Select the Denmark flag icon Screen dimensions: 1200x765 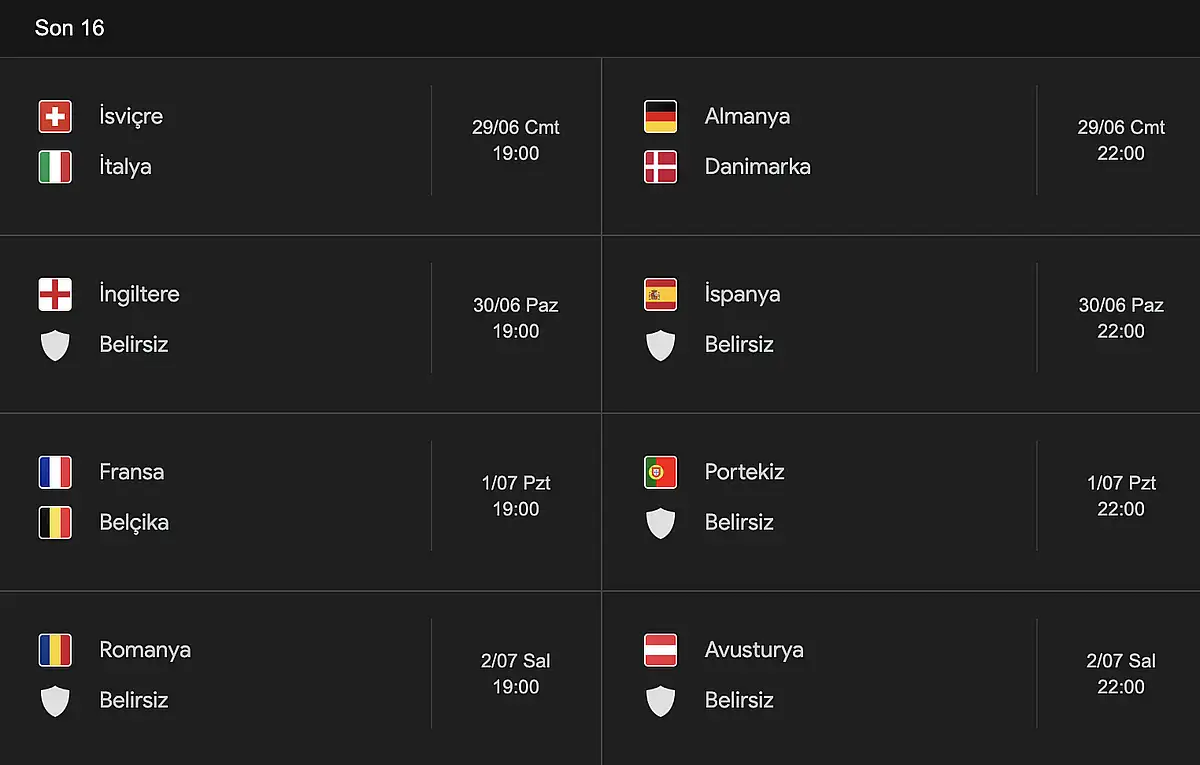coord(660,167)
